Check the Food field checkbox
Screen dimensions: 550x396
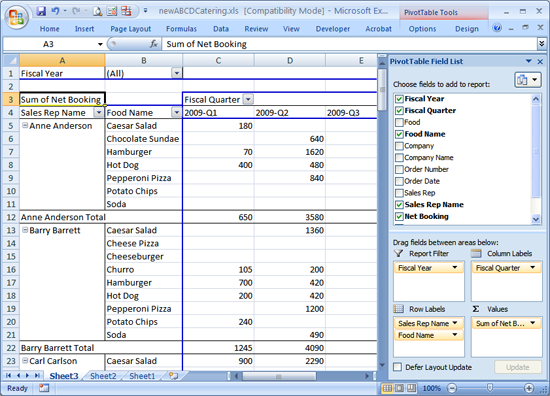399,122
